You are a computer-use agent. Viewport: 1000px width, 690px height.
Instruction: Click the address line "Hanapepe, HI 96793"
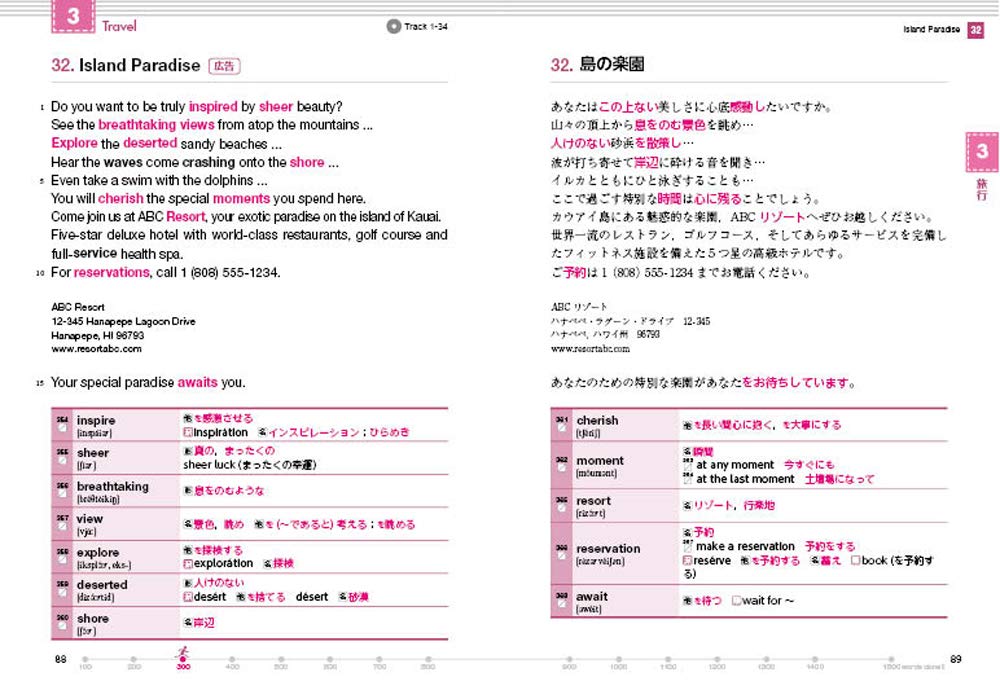pos(98,335)
